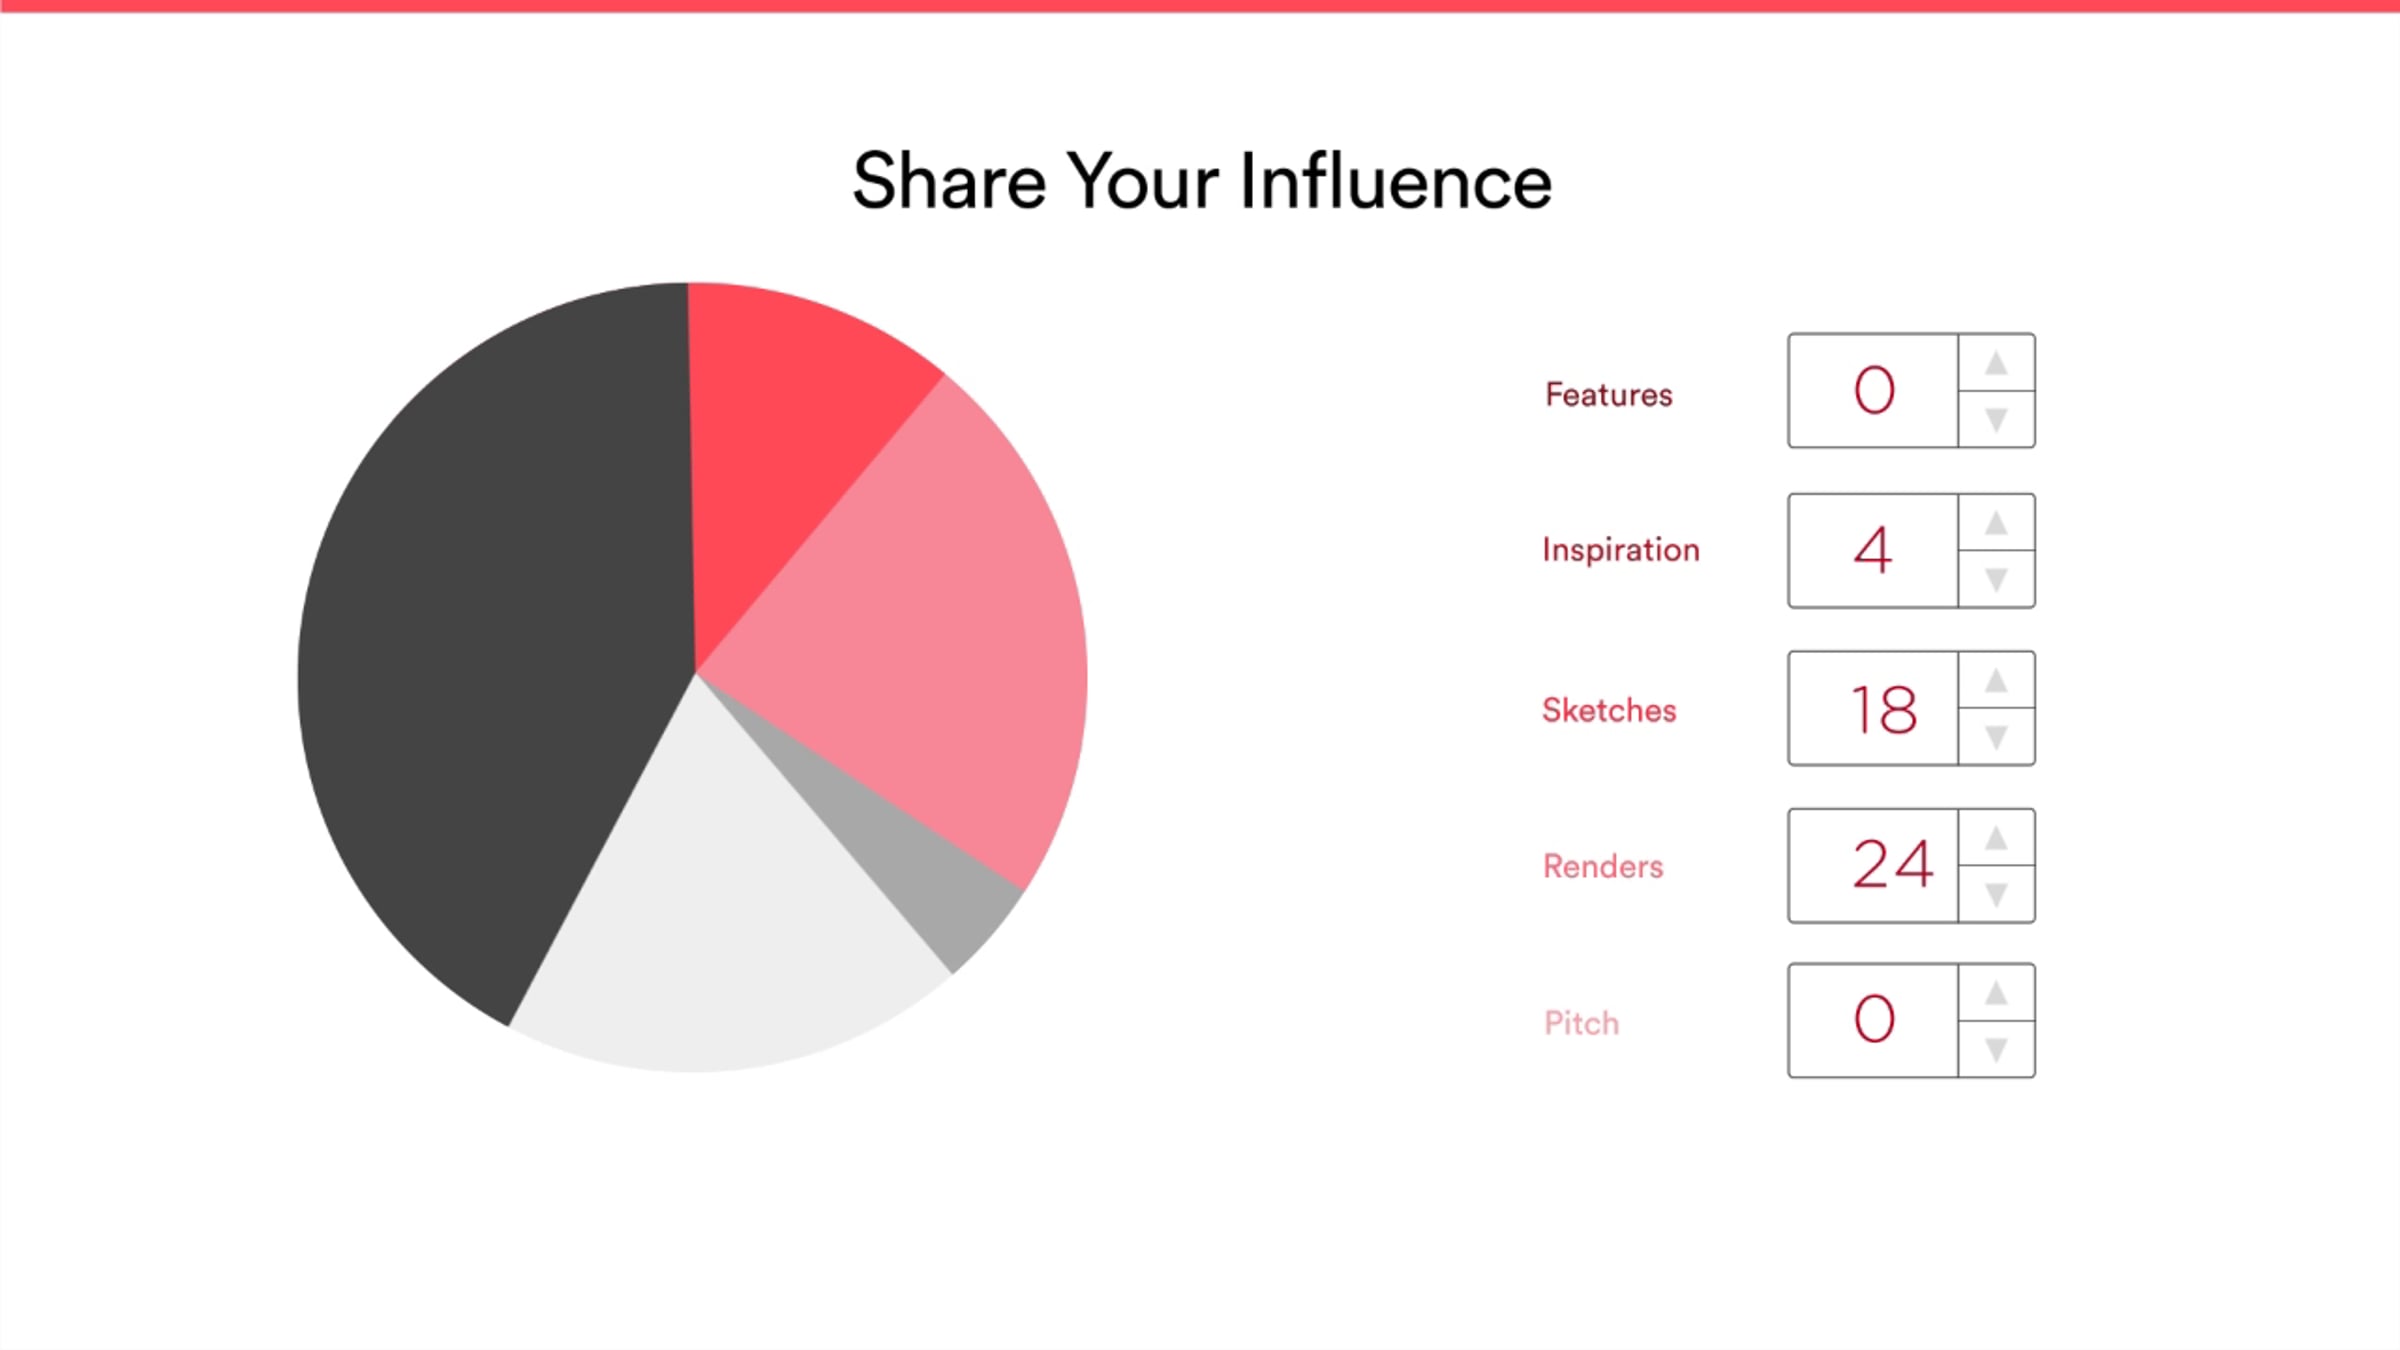
Task: Decrement the Inspiration stepper down arrow
Action: (x=1996, y=579)
